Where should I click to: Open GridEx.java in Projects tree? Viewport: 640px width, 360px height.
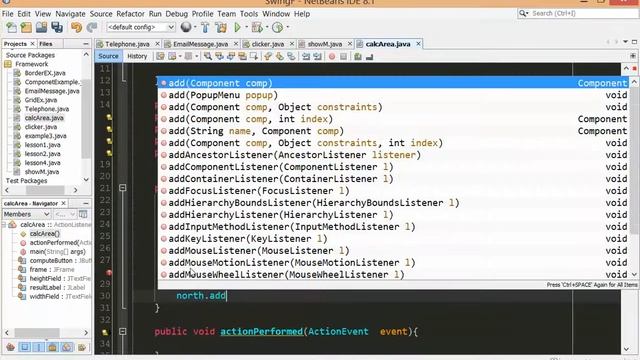tap(40, 100)
